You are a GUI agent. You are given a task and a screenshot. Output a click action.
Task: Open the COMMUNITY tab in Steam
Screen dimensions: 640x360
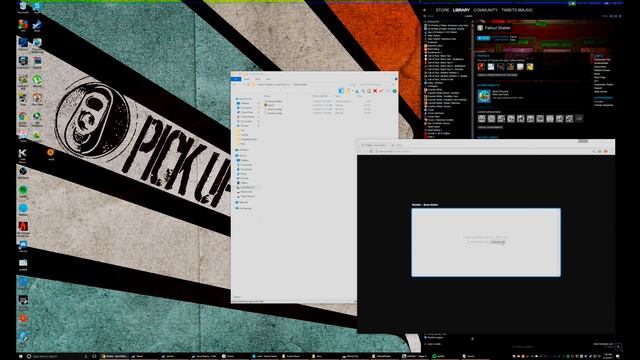coord(485,10)
